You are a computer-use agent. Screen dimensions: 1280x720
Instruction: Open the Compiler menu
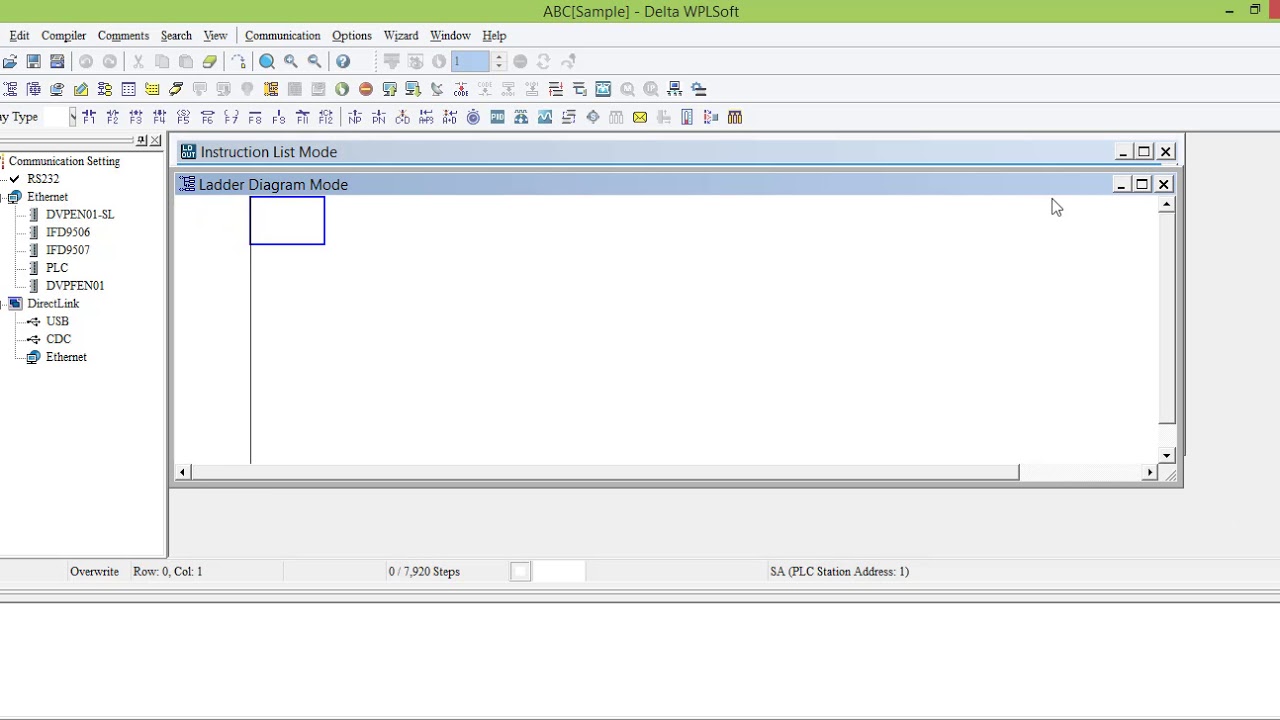(x=63, y=35)
